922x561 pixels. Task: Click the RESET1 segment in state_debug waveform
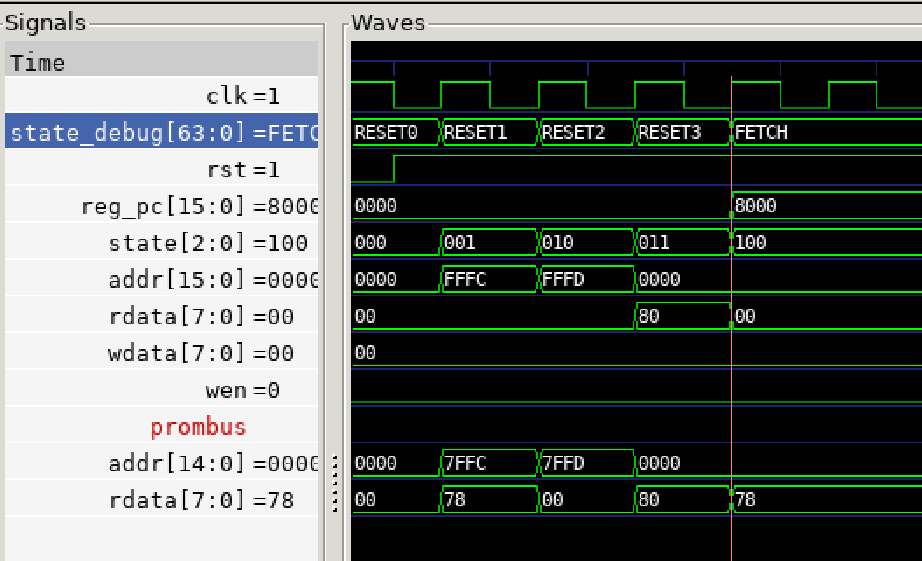pyautogui.click(x=489, y=132)
